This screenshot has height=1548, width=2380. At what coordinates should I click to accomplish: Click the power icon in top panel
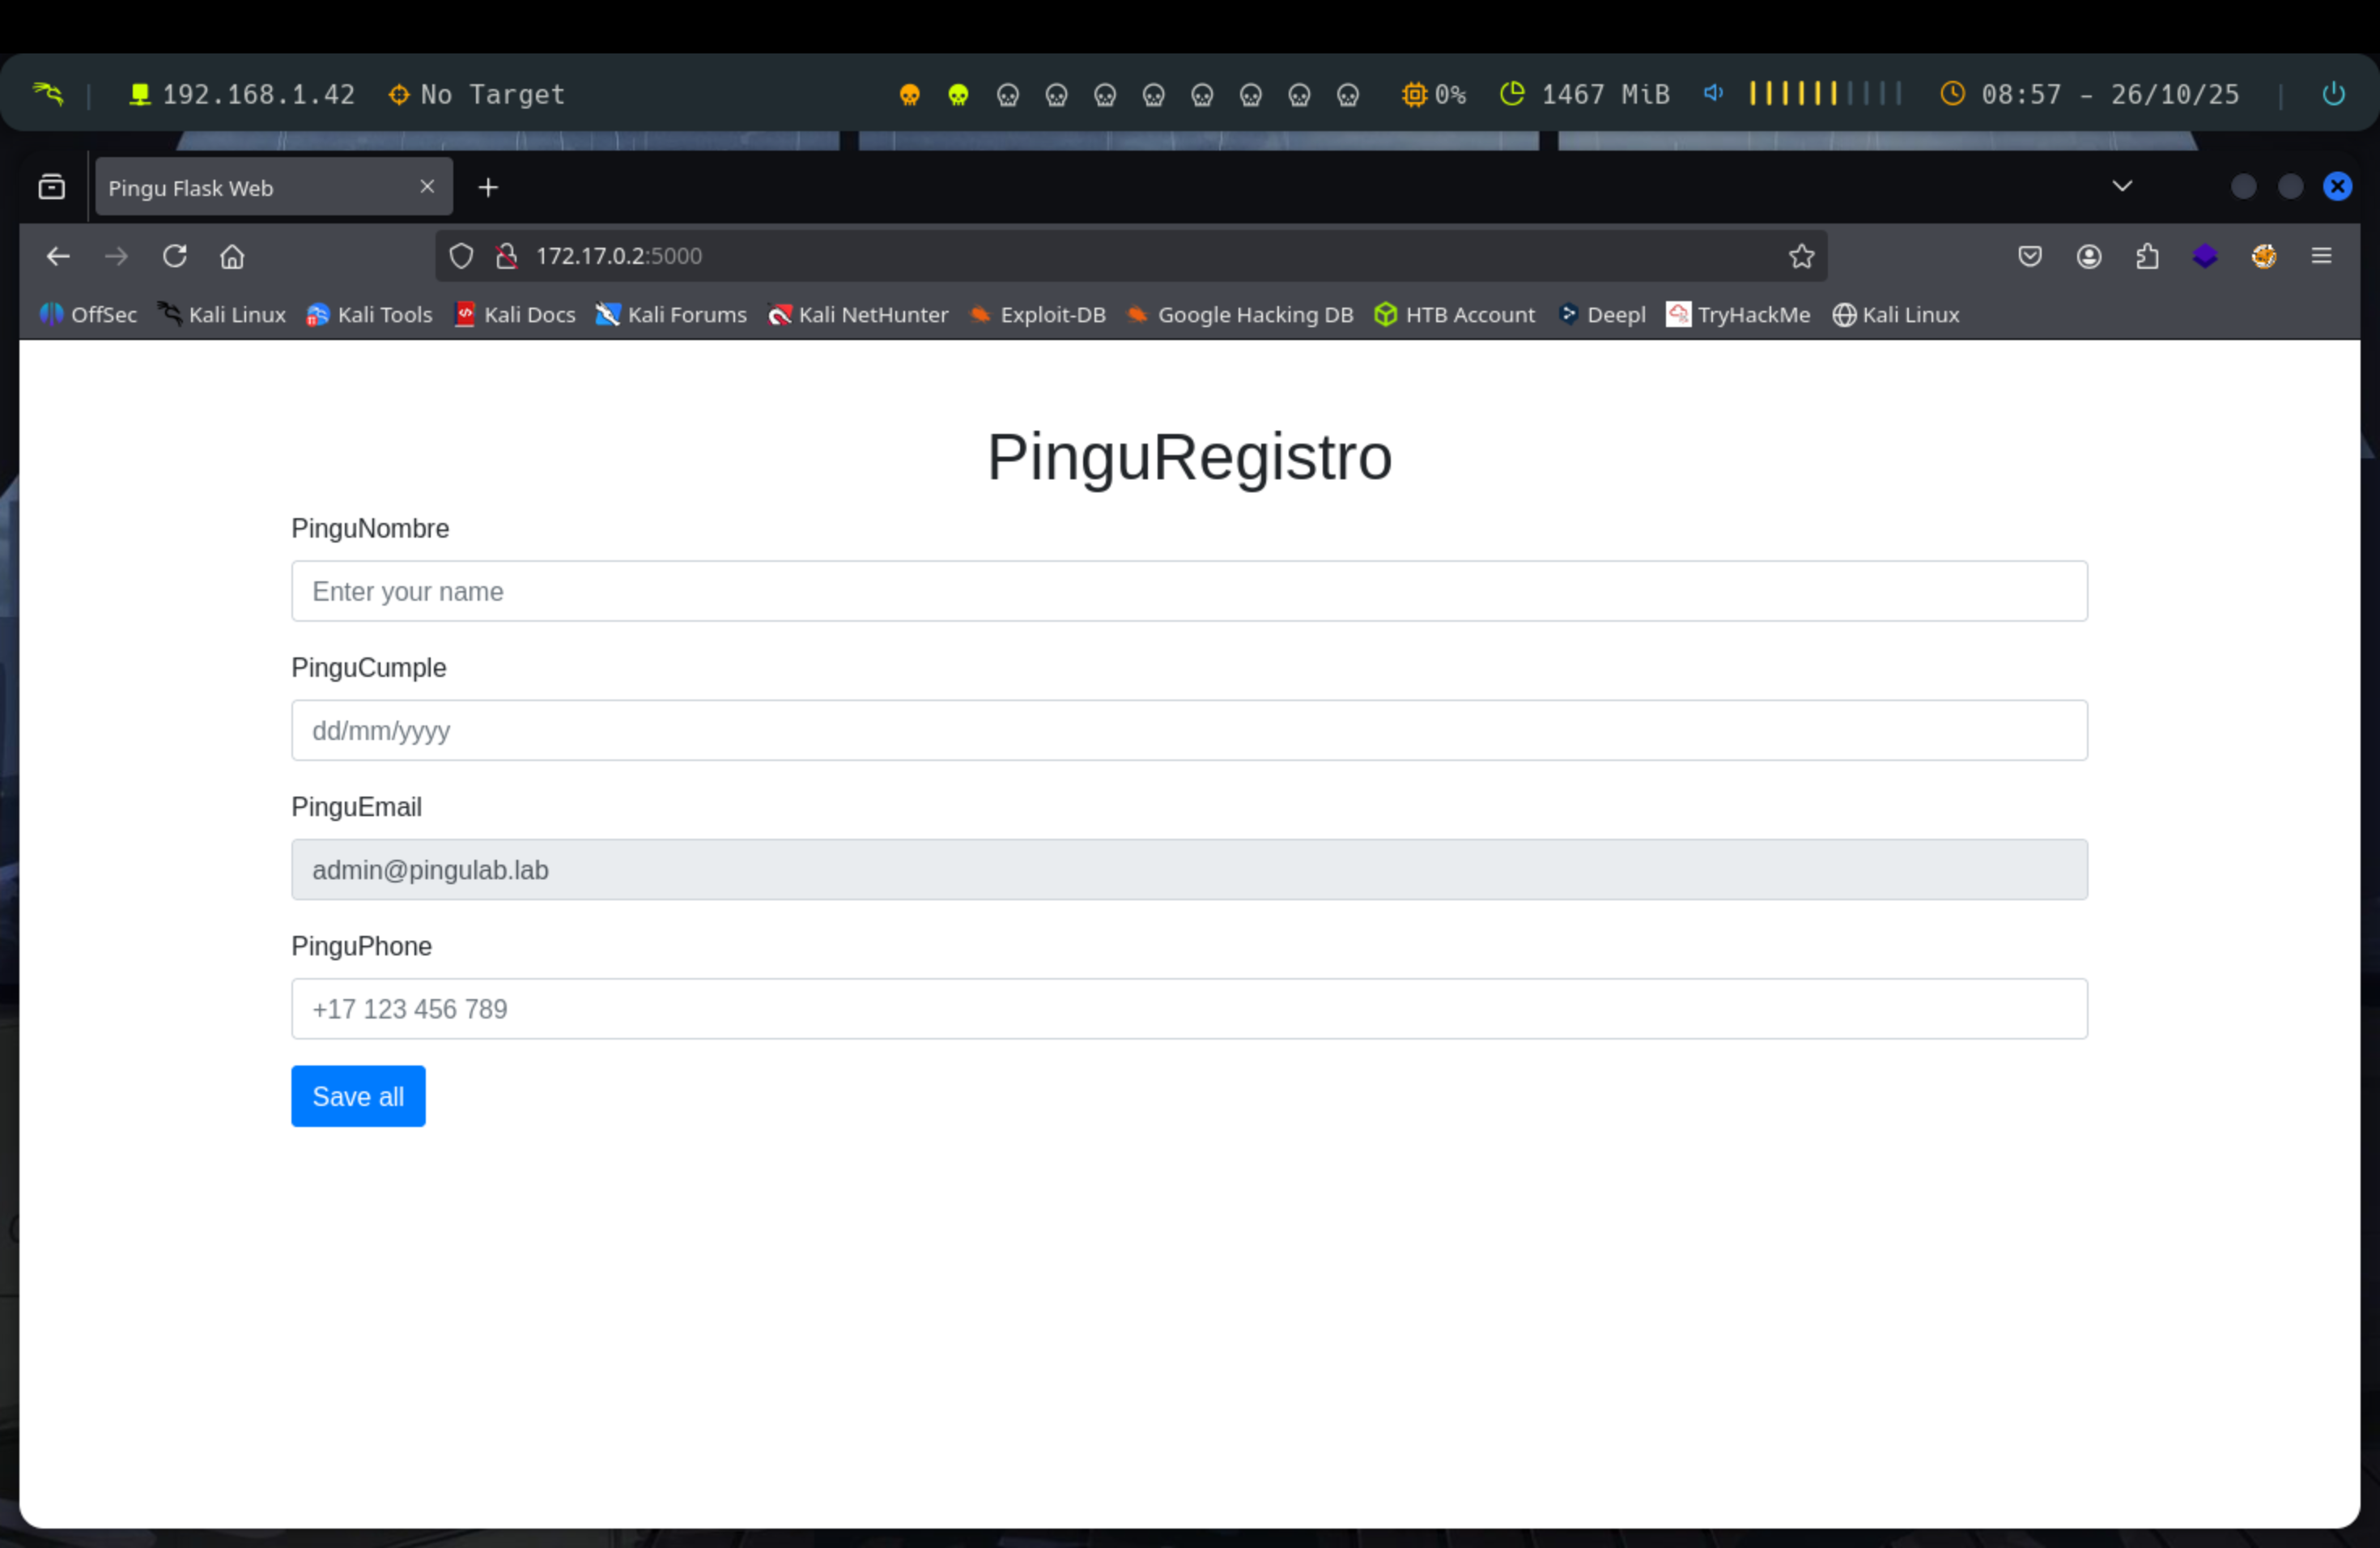click(x=2332, y=94)
